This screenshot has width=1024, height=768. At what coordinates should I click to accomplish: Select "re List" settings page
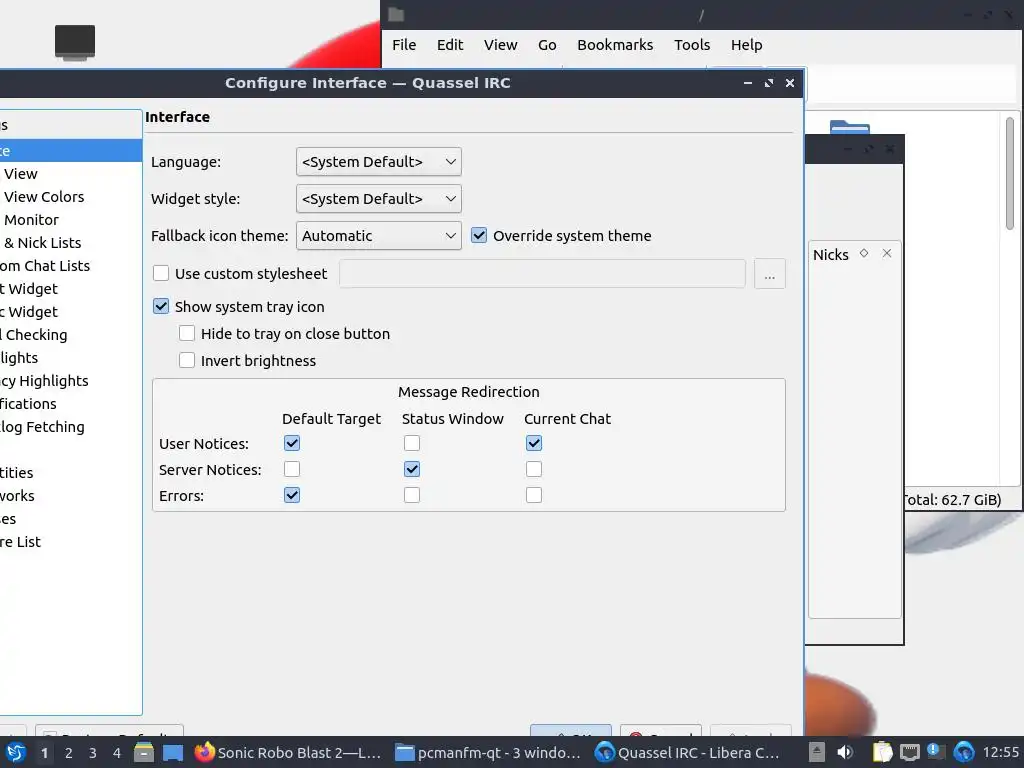pyautogui.click(x=71, y=541)
